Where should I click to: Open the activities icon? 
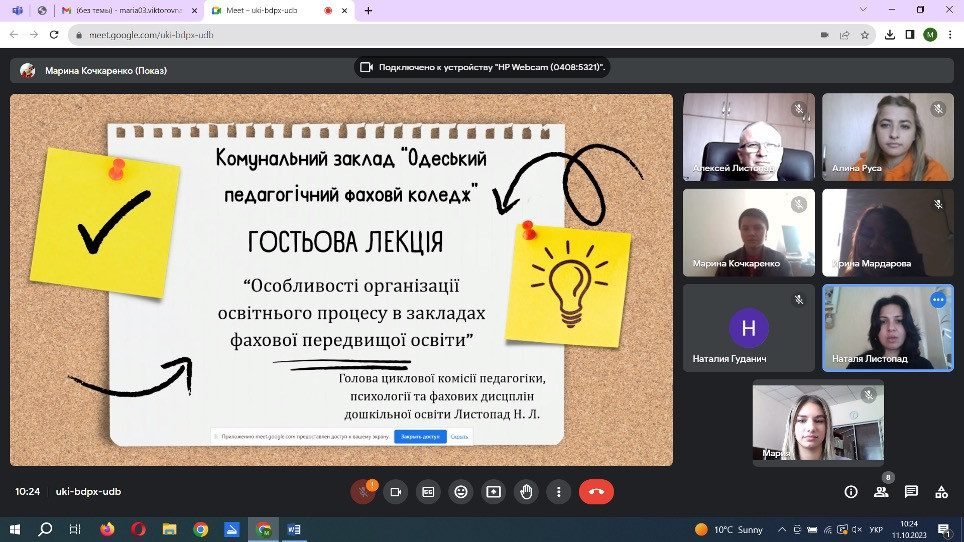pos(941,492)
